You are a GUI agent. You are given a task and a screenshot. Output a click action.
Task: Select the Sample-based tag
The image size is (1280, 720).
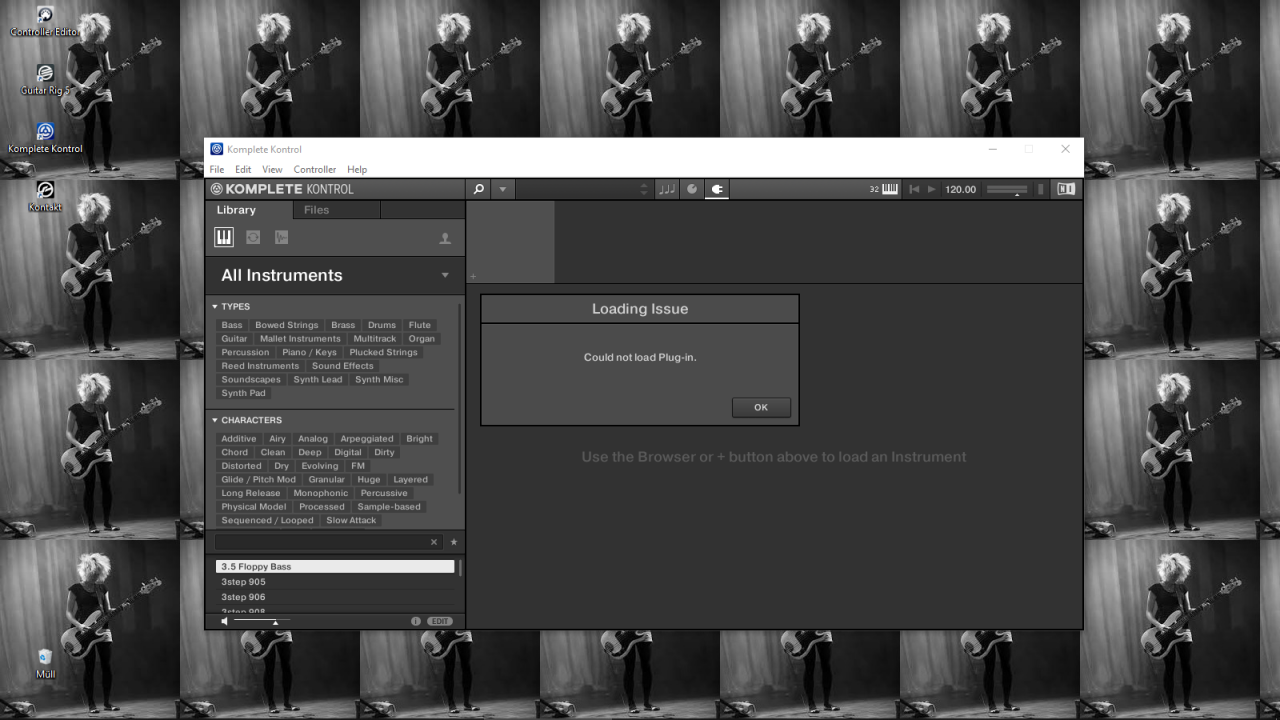pos(389,507)
